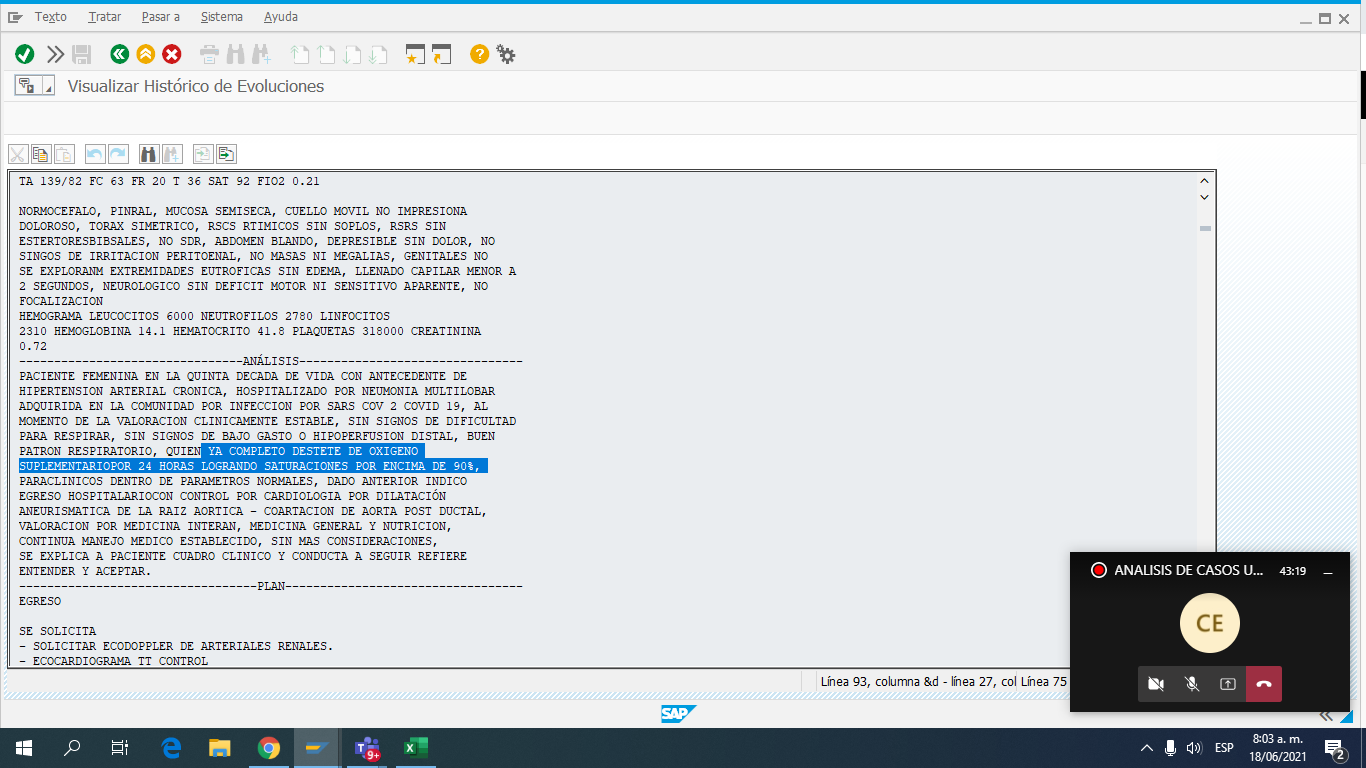Open Help with the question mark icon
1366x768 pixels.
[x=480, y=54]
